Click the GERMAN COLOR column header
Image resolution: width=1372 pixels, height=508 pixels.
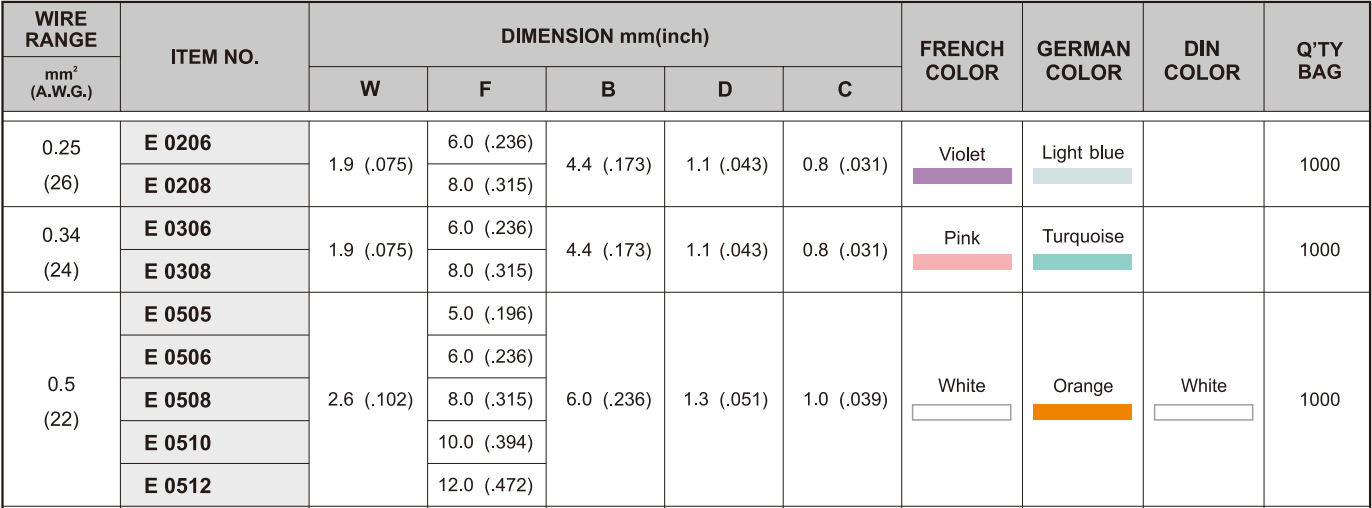[x=1083, y=60]
